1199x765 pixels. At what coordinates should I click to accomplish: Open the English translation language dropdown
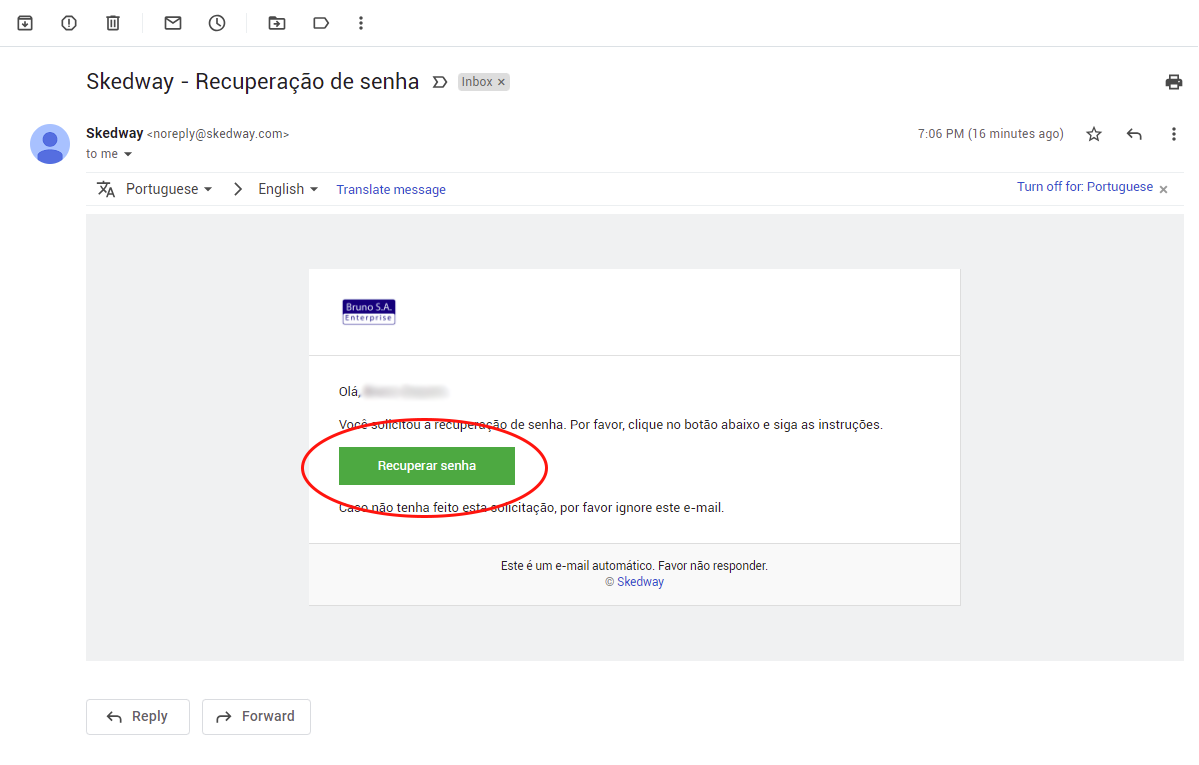coord(287,188)
